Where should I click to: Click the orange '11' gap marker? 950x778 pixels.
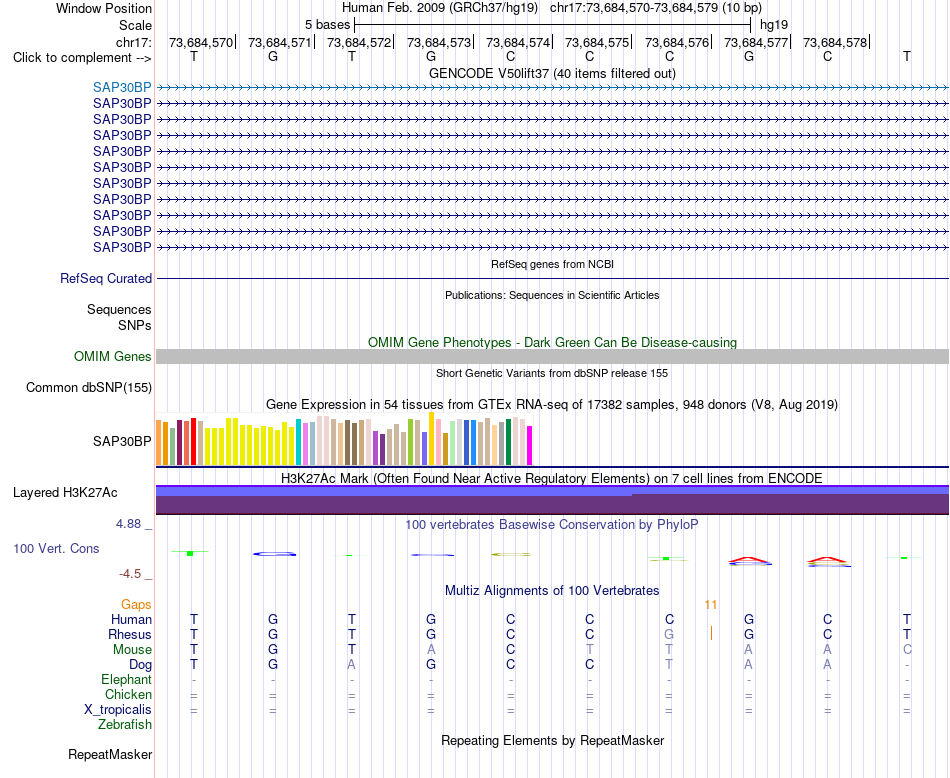point(711,604)
